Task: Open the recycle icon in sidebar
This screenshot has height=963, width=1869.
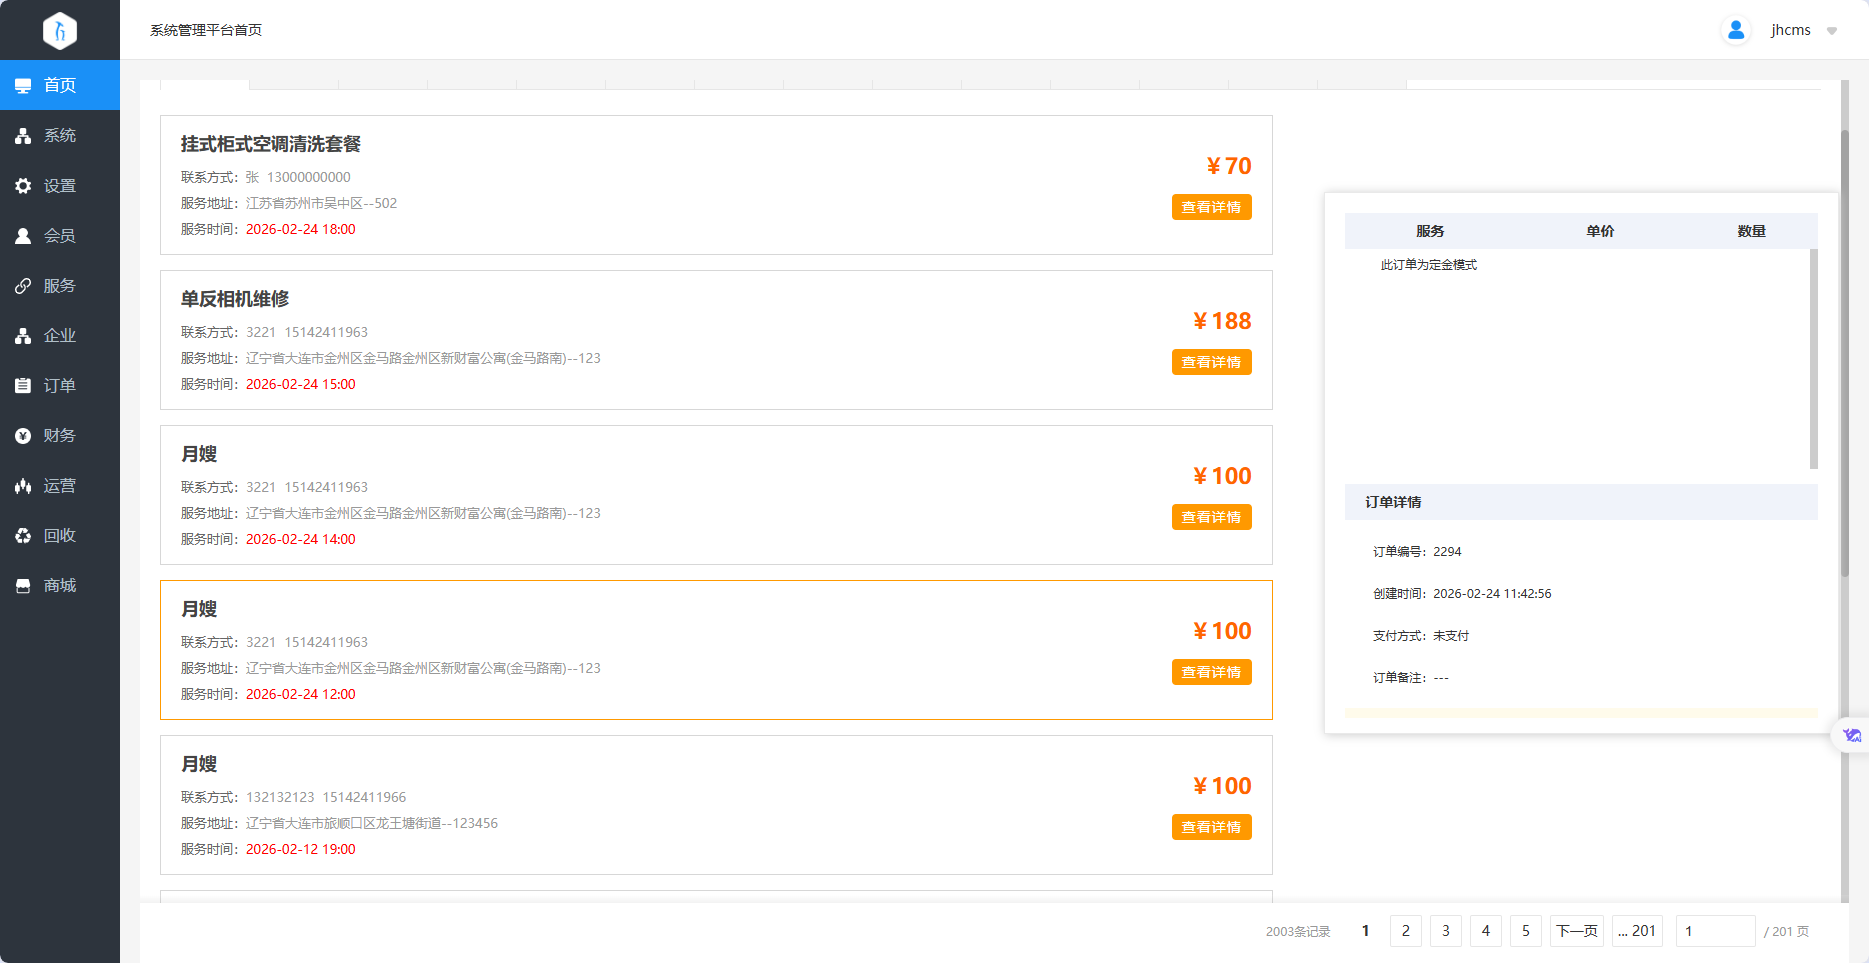Action: pyautogui.click(x=23, y=536)
